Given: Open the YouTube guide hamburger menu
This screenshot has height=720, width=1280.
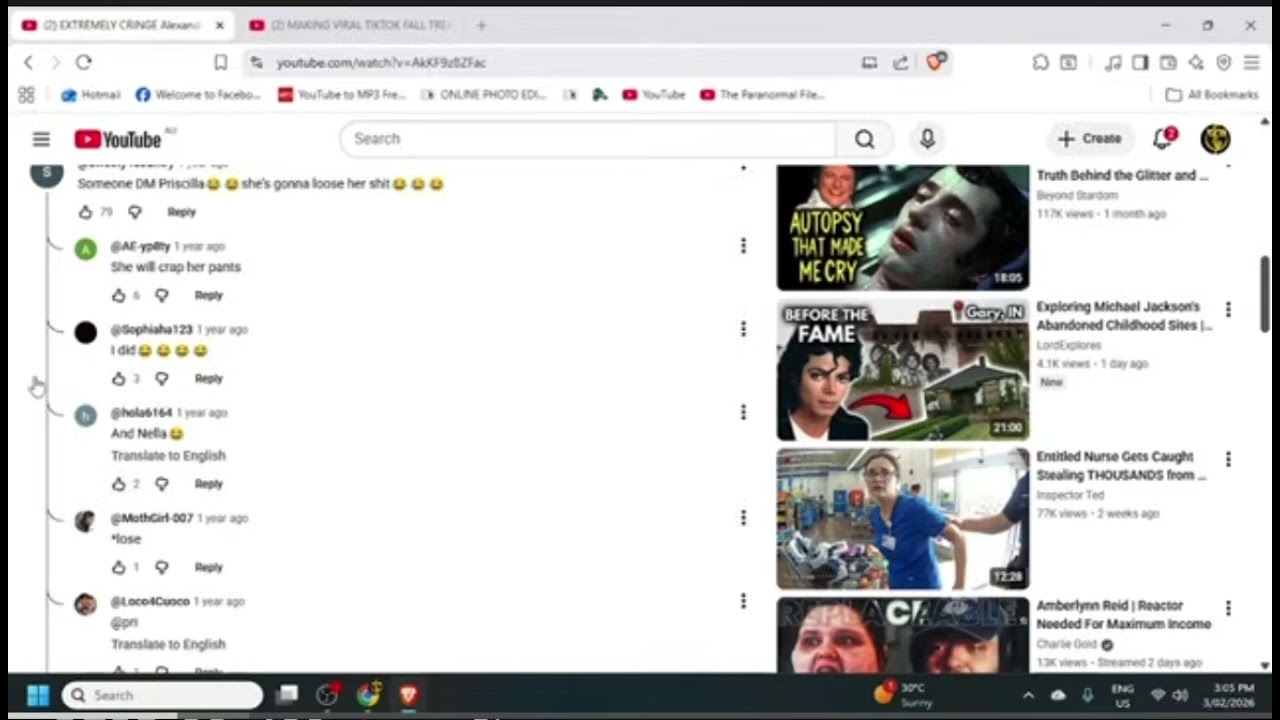Looking at the screenshot, I should (41, 139).
